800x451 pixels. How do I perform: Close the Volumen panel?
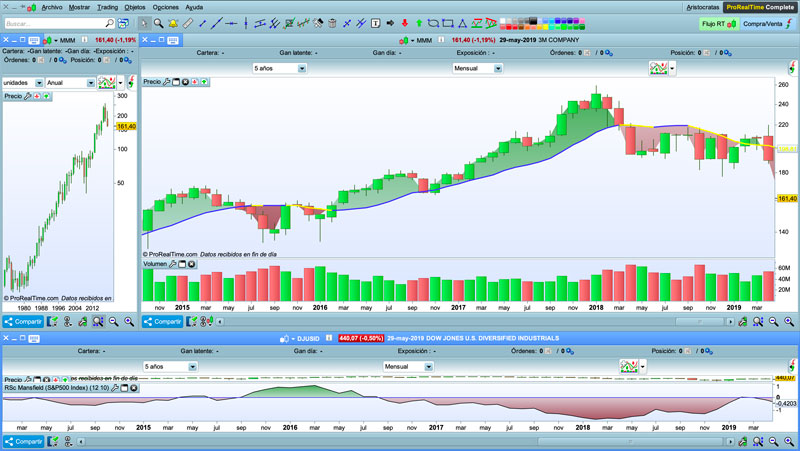click(x=191, y=264)
